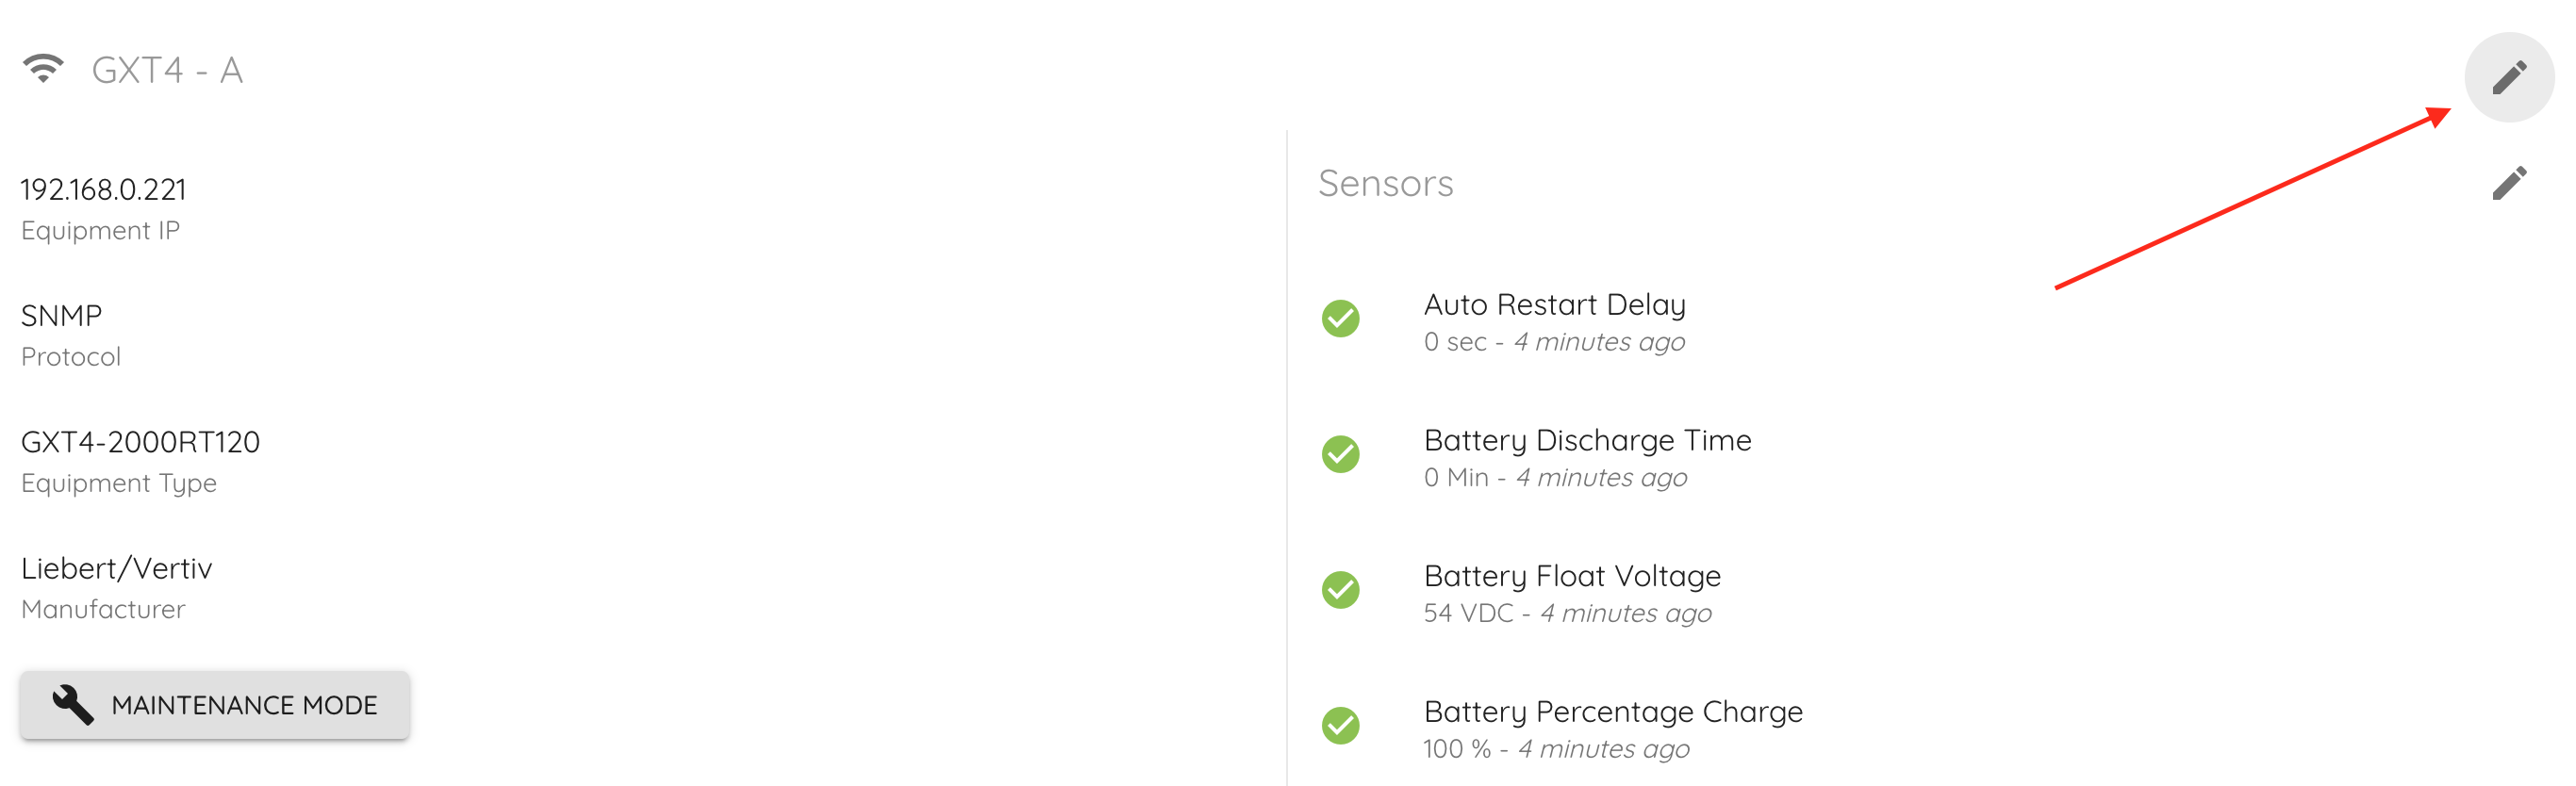Select the Battery Discharge Time sensor
The height and width of the screenshot is (786, 2576).
pos(1587,440)
